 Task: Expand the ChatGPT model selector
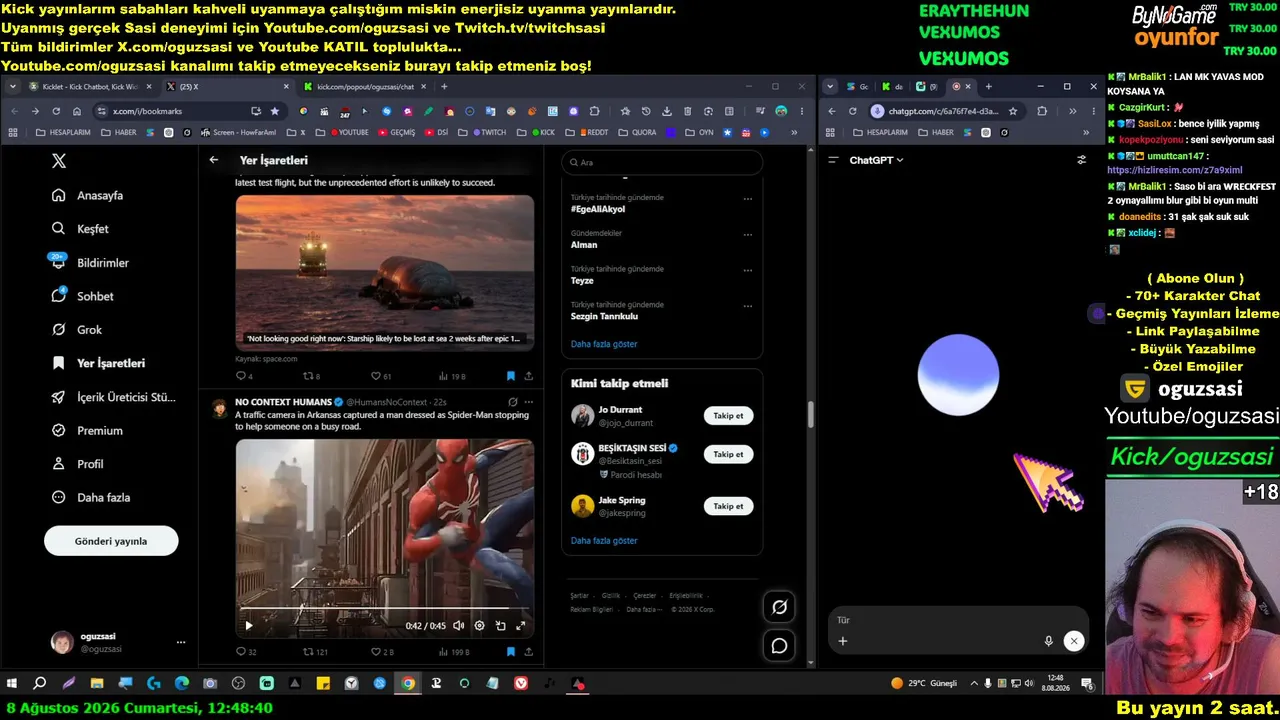[876, 160]
